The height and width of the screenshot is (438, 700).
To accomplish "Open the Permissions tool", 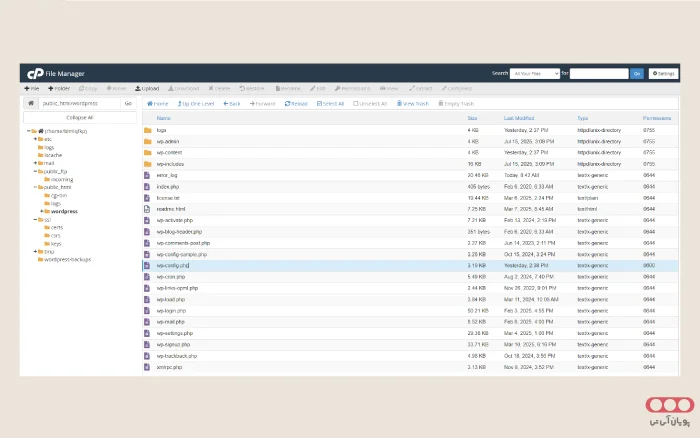I will tap(353, 88).
